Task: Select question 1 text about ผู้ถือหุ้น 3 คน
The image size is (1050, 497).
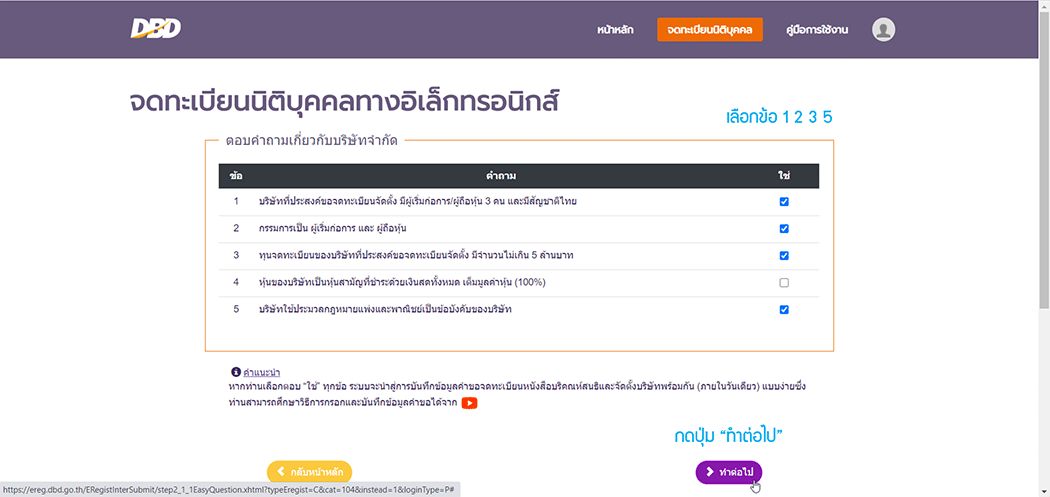Action: (x=418, y=202)
